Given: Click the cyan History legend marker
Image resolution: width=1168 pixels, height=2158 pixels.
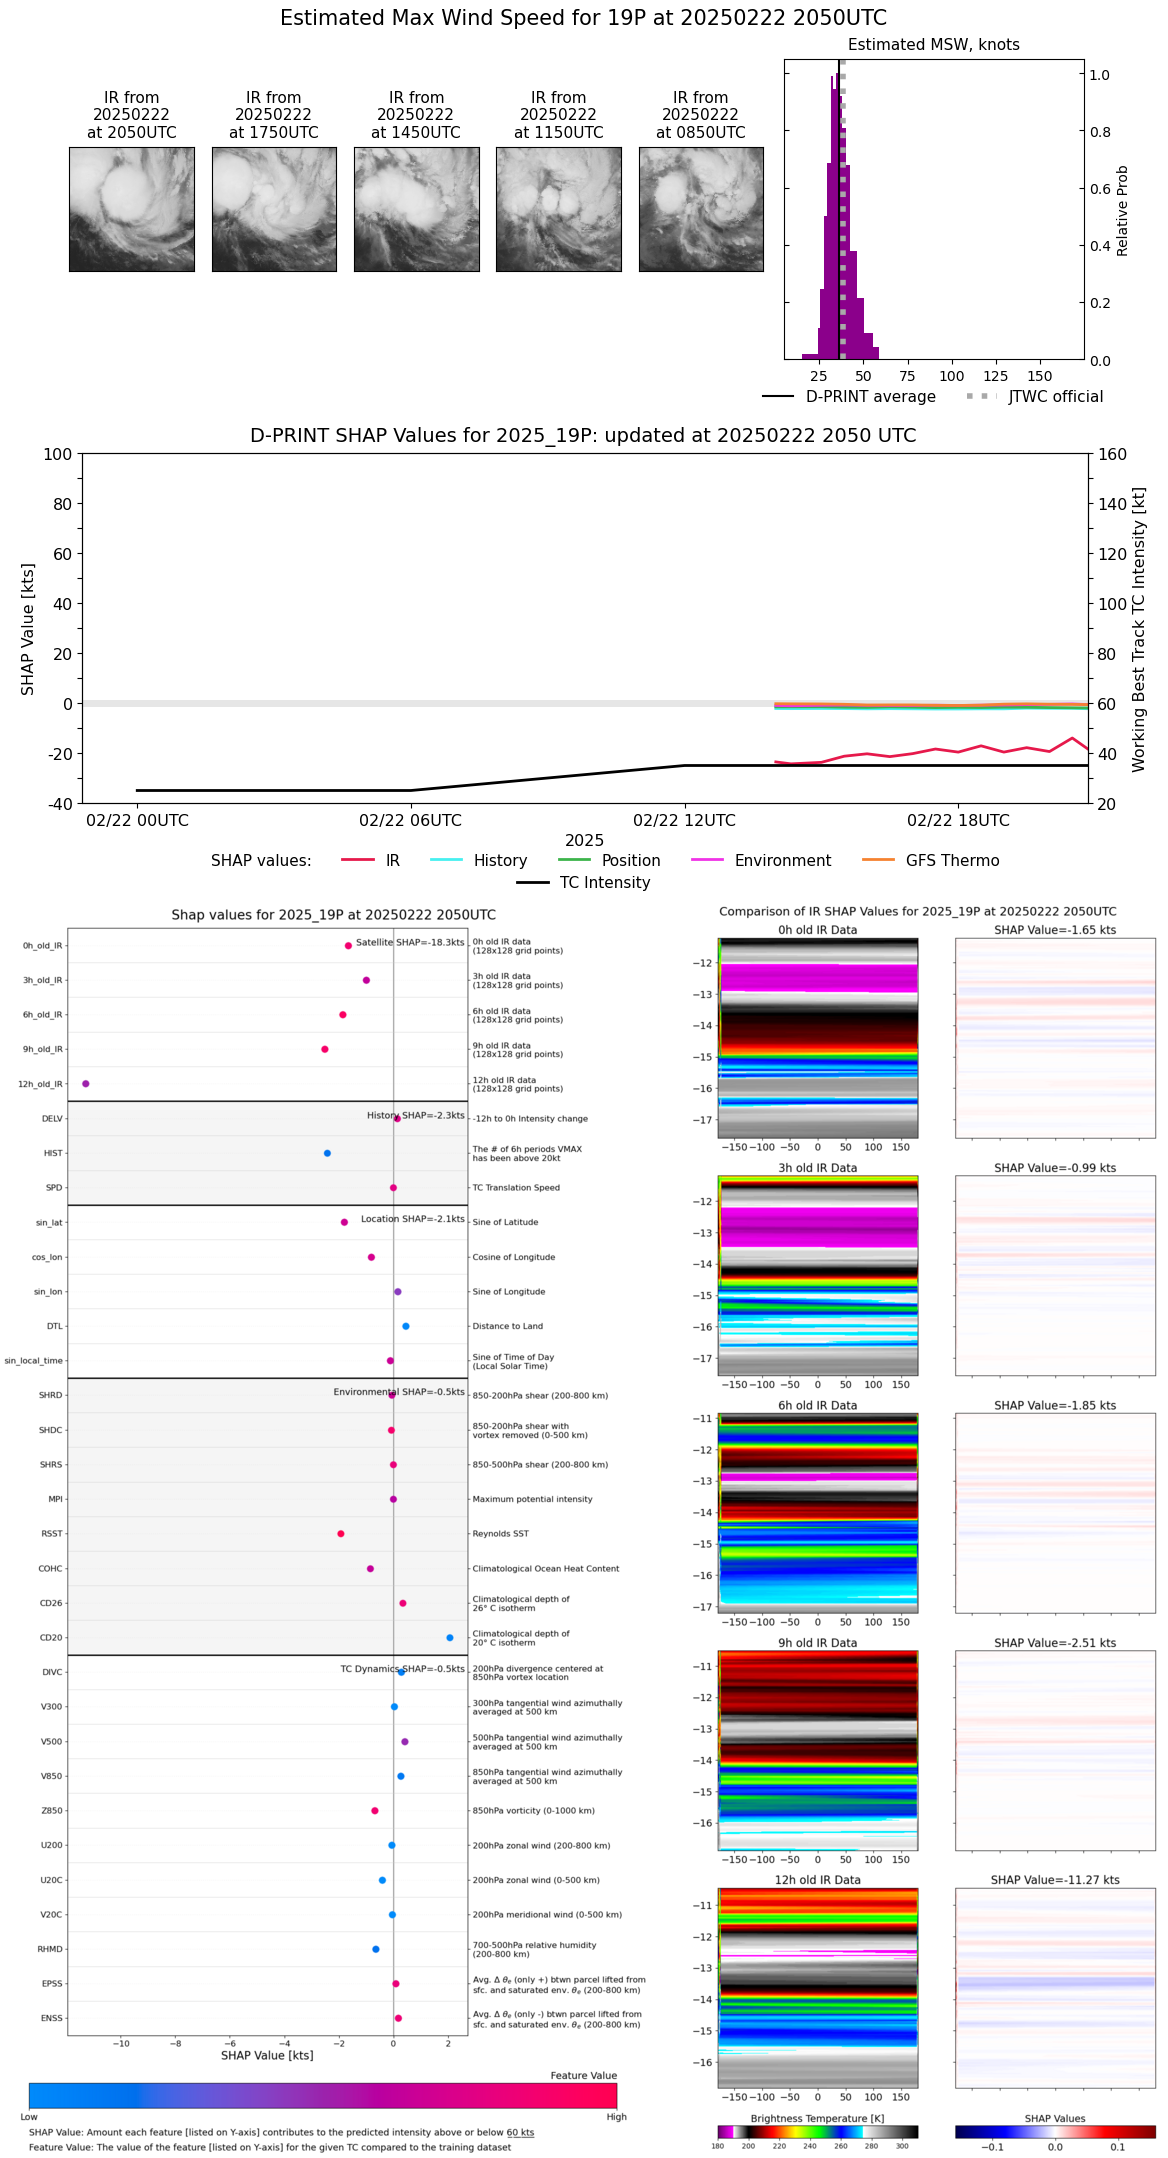Looking at the screenshot, I should (446, 860).
